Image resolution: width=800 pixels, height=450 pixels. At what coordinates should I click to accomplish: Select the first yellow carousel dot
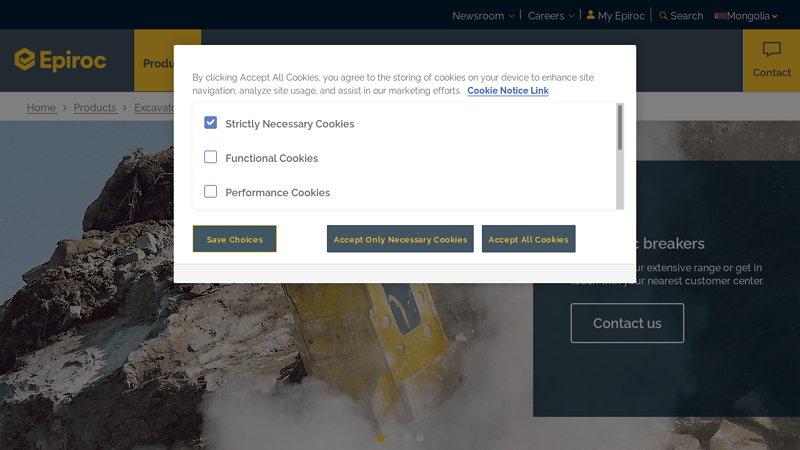coord(381,438)
